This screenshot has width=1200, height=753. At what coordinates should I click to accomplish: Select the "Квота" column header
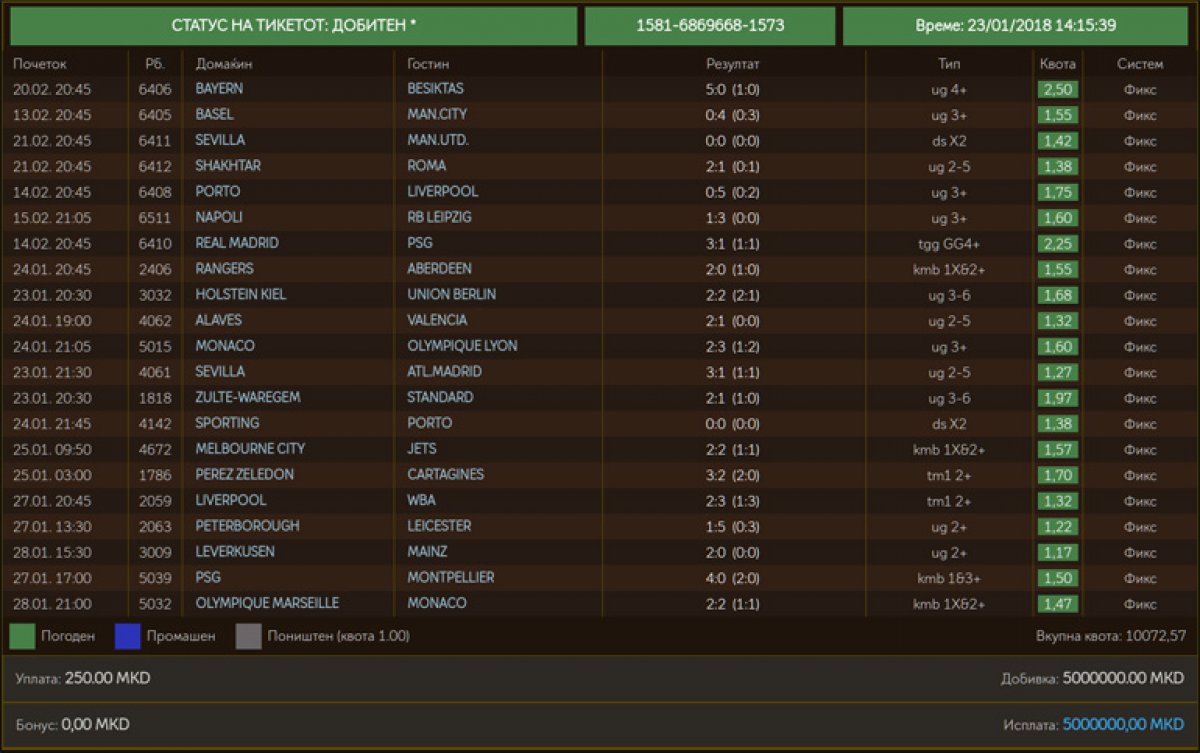click(1058, 63)
